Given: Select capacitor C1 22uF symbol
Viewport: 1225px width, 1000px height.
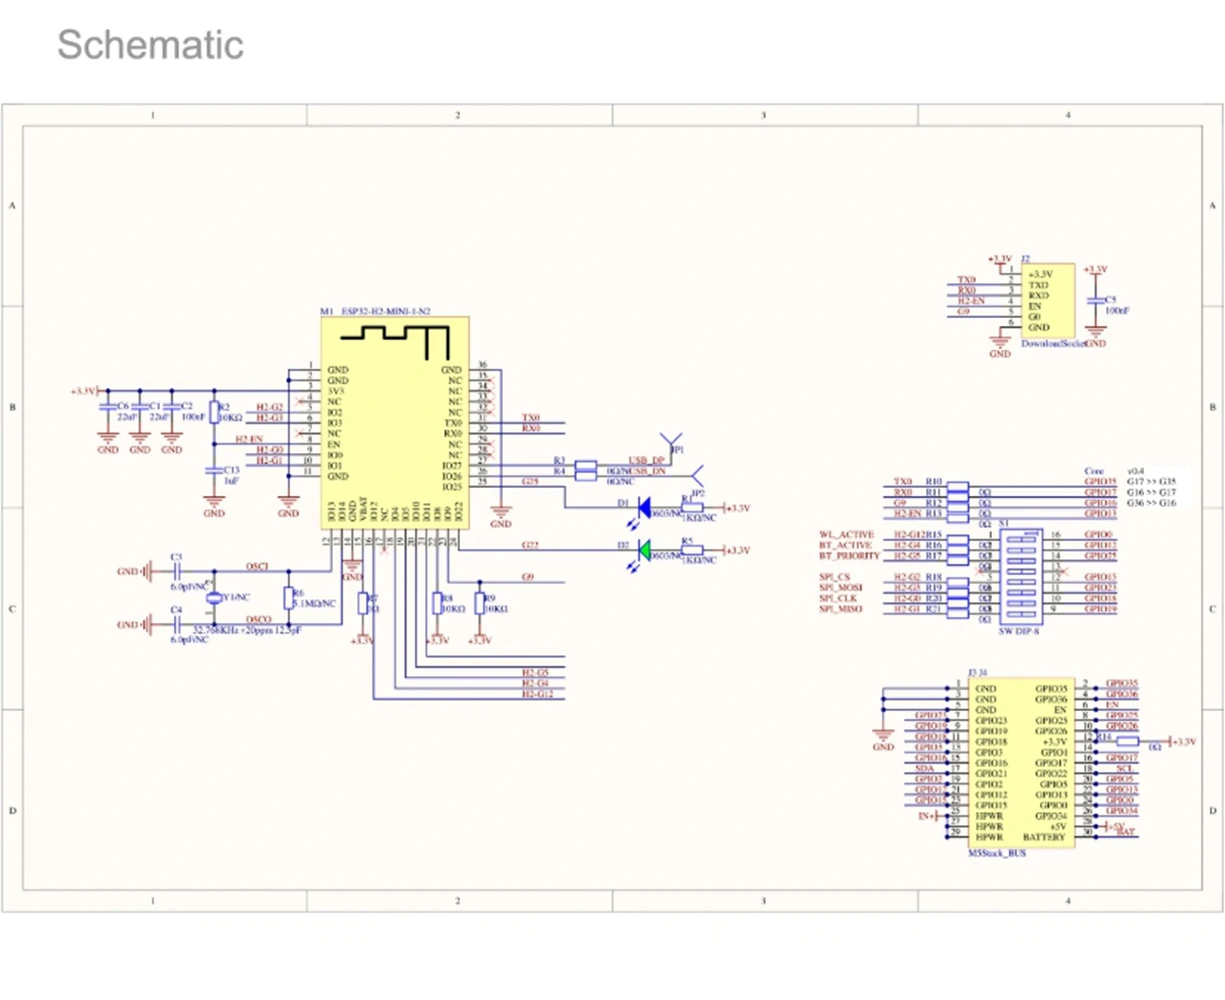Looking at the screenshot, I should (140, 407).
